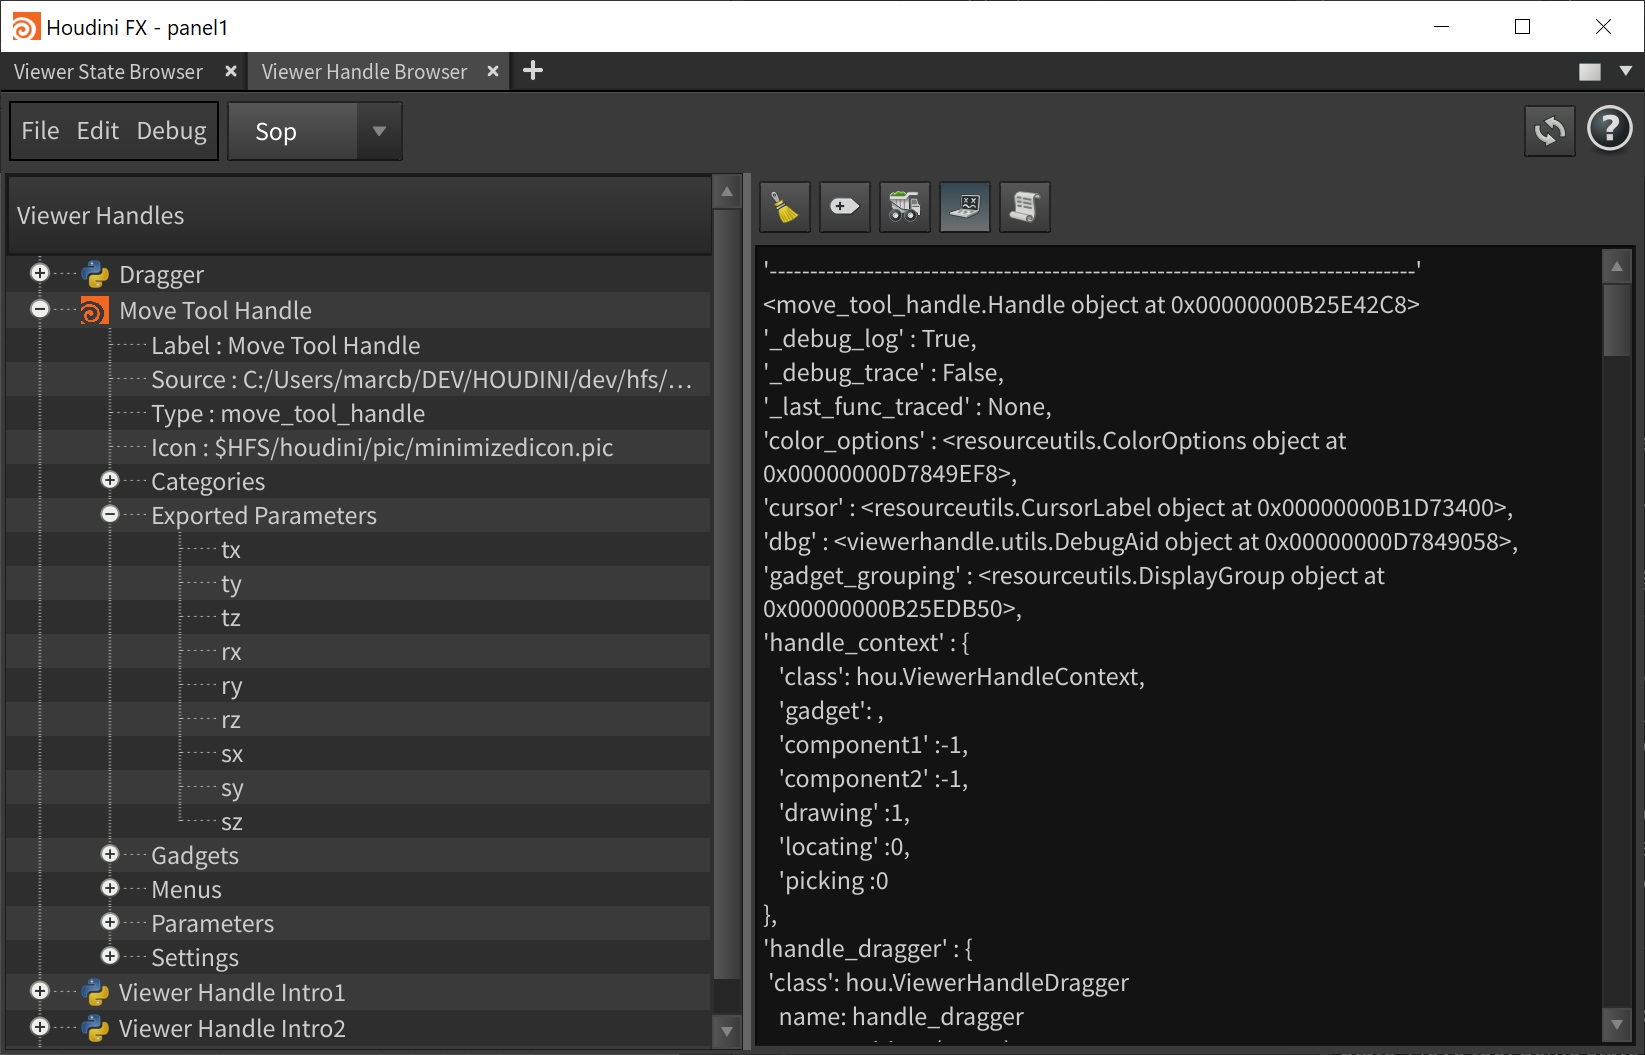This screenshot has width=1645, height=1055.
Task: Open help with the question mark icon
Action: (1609, 130)
